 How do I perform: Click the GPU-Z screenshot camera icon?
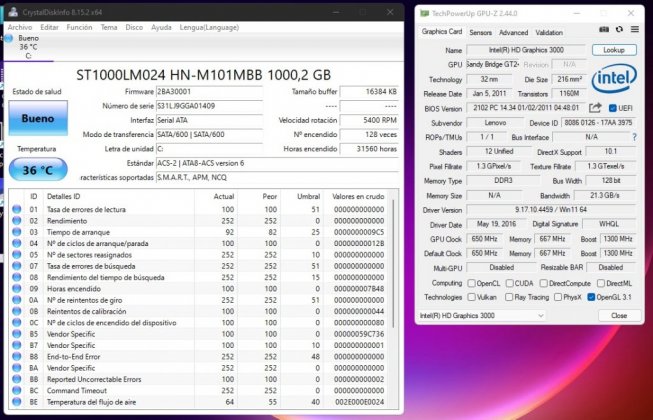[x=604, y=29]
